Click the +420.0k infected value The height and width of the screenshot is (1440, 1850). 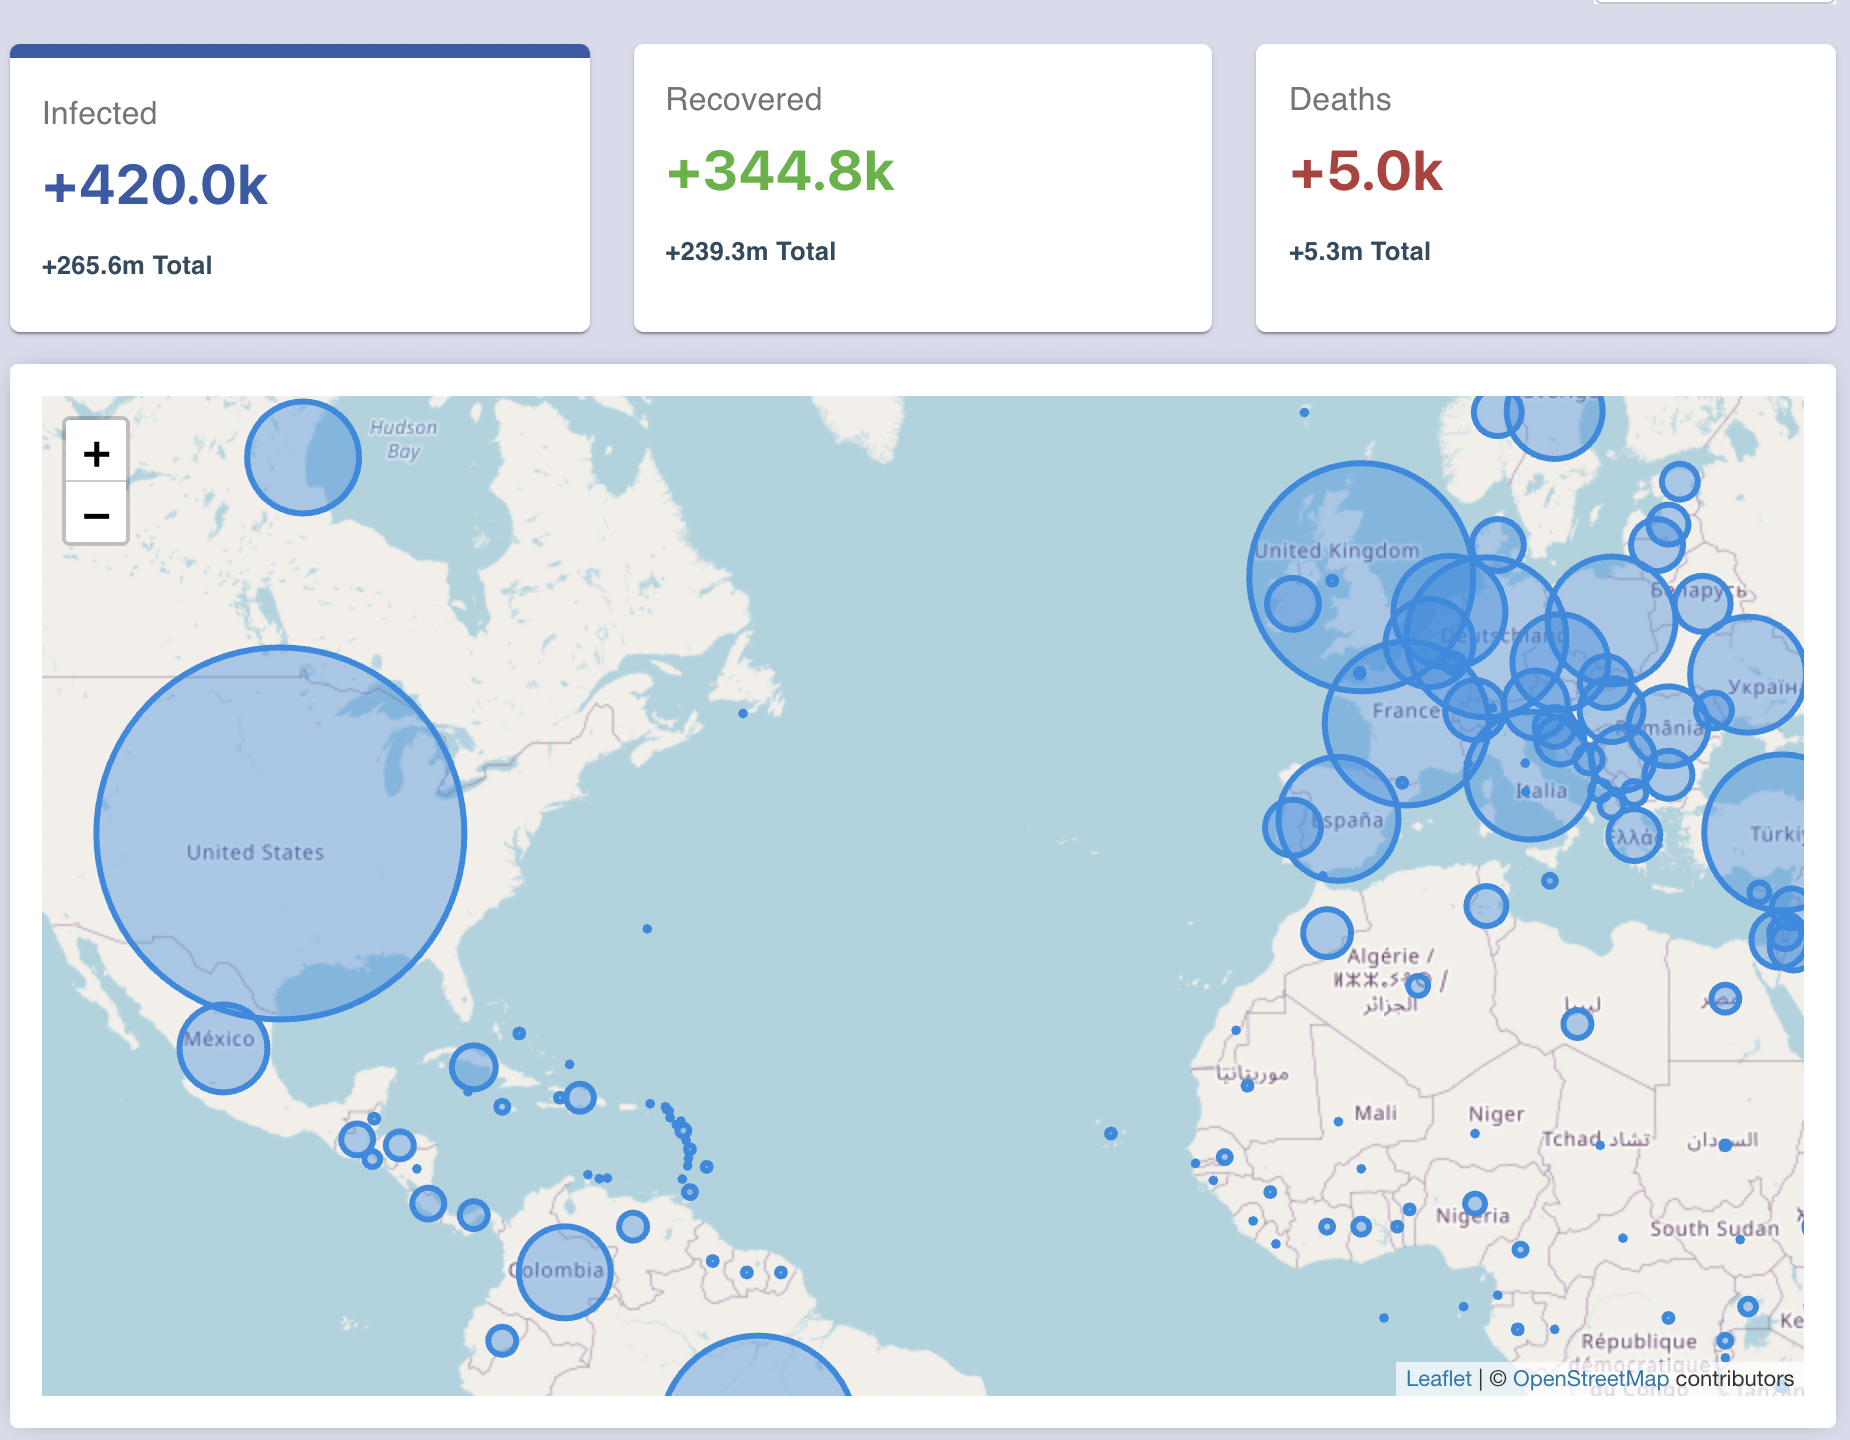click(x=155, y=185)
